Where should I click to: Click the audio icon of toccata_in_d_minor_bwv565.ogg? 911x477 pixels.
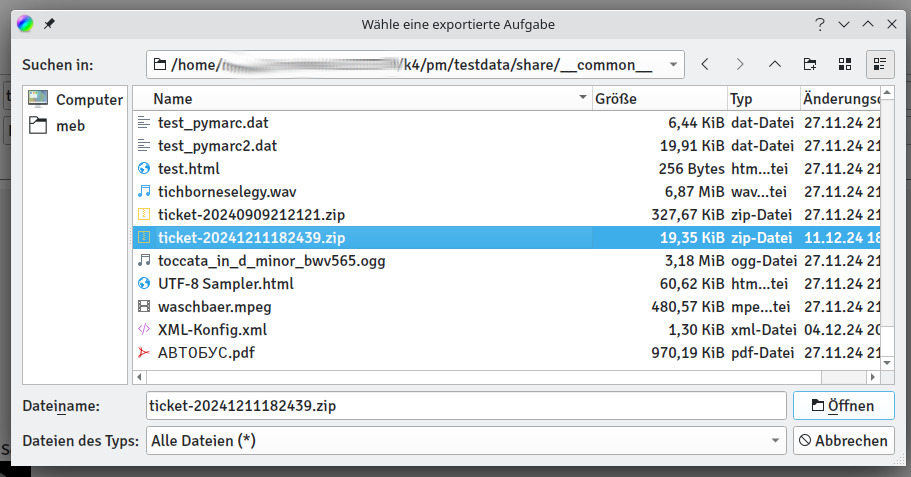(144, 260)
